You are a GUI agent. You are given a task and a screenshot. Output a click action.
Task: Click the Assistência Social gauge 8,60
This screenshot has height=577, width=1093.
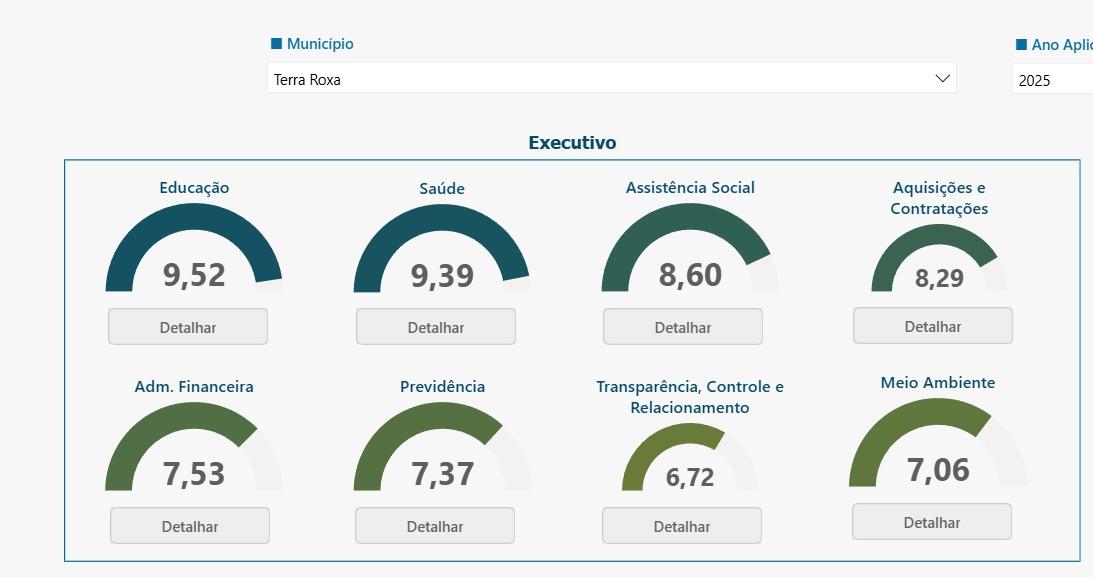click(690, 248)
